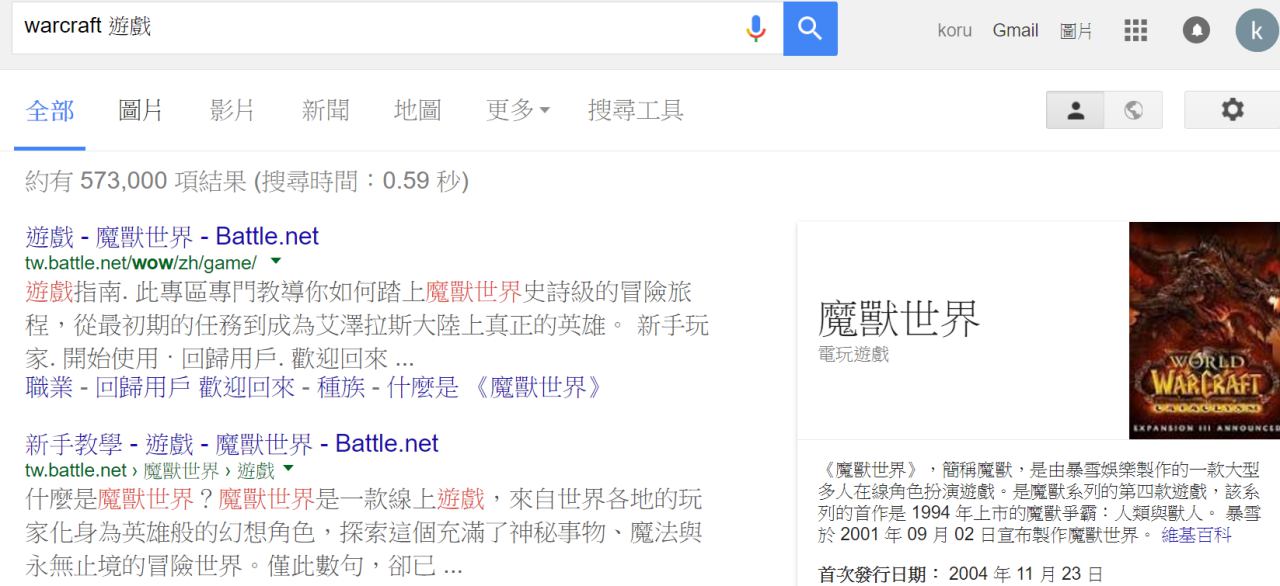Open the Google apps grid icon
The image size is (1280, 586).
click(1135, 30)
